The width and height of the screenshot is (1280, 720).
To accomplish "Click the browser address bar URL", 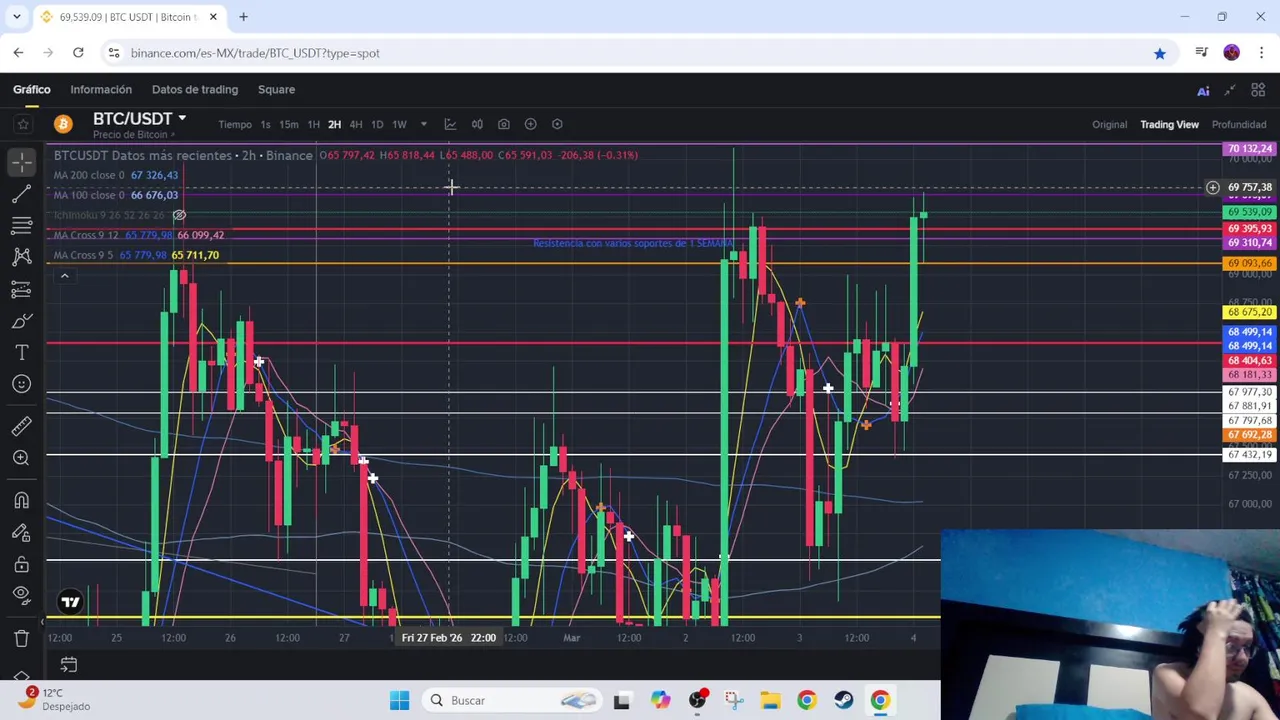I will pyautogui.click(x=255, y=53).
